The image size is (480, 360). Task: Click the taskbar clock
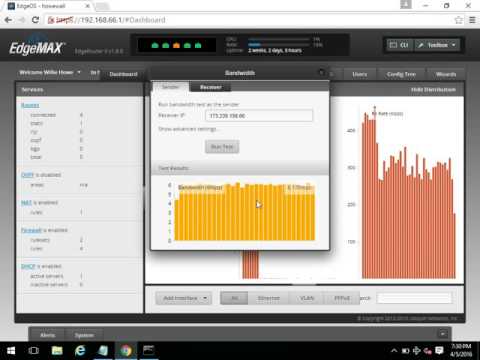pos(461,350)
